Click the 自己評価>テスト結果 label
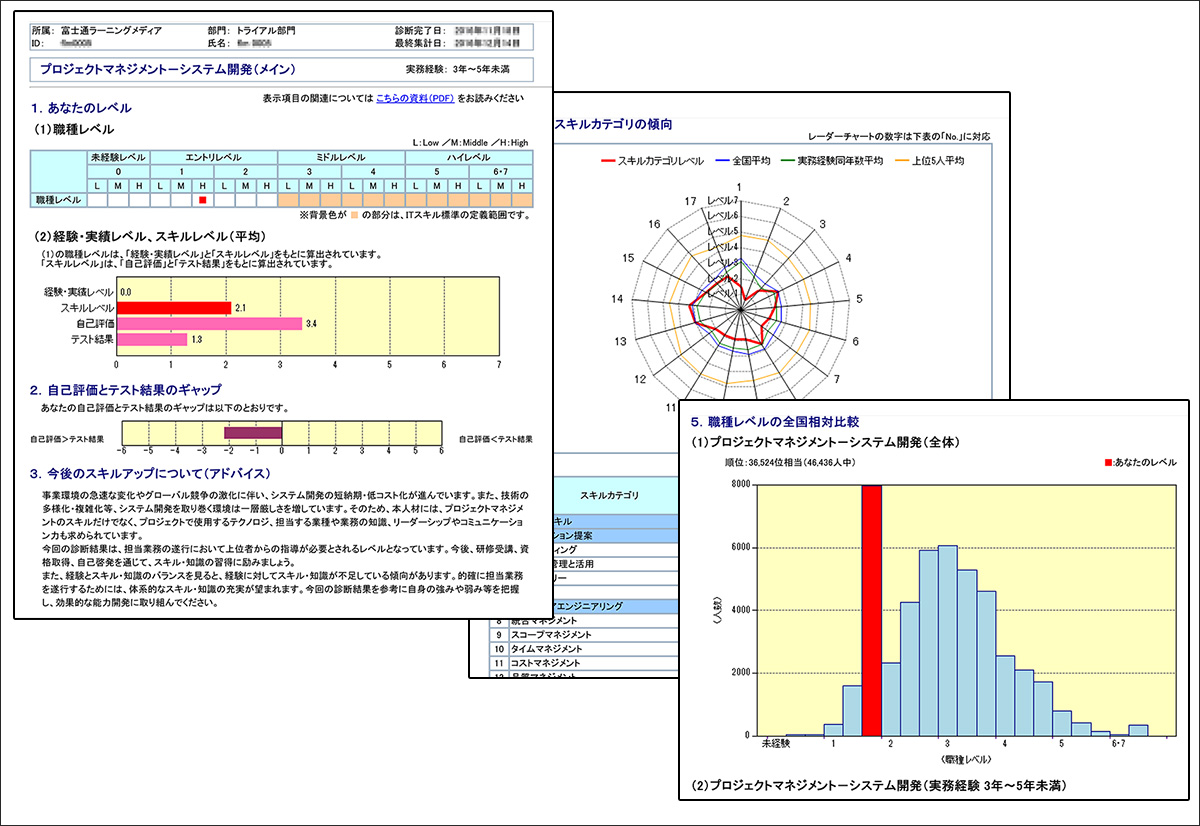The width and height of the screenshot is (1200, 826). pos(67,439)
